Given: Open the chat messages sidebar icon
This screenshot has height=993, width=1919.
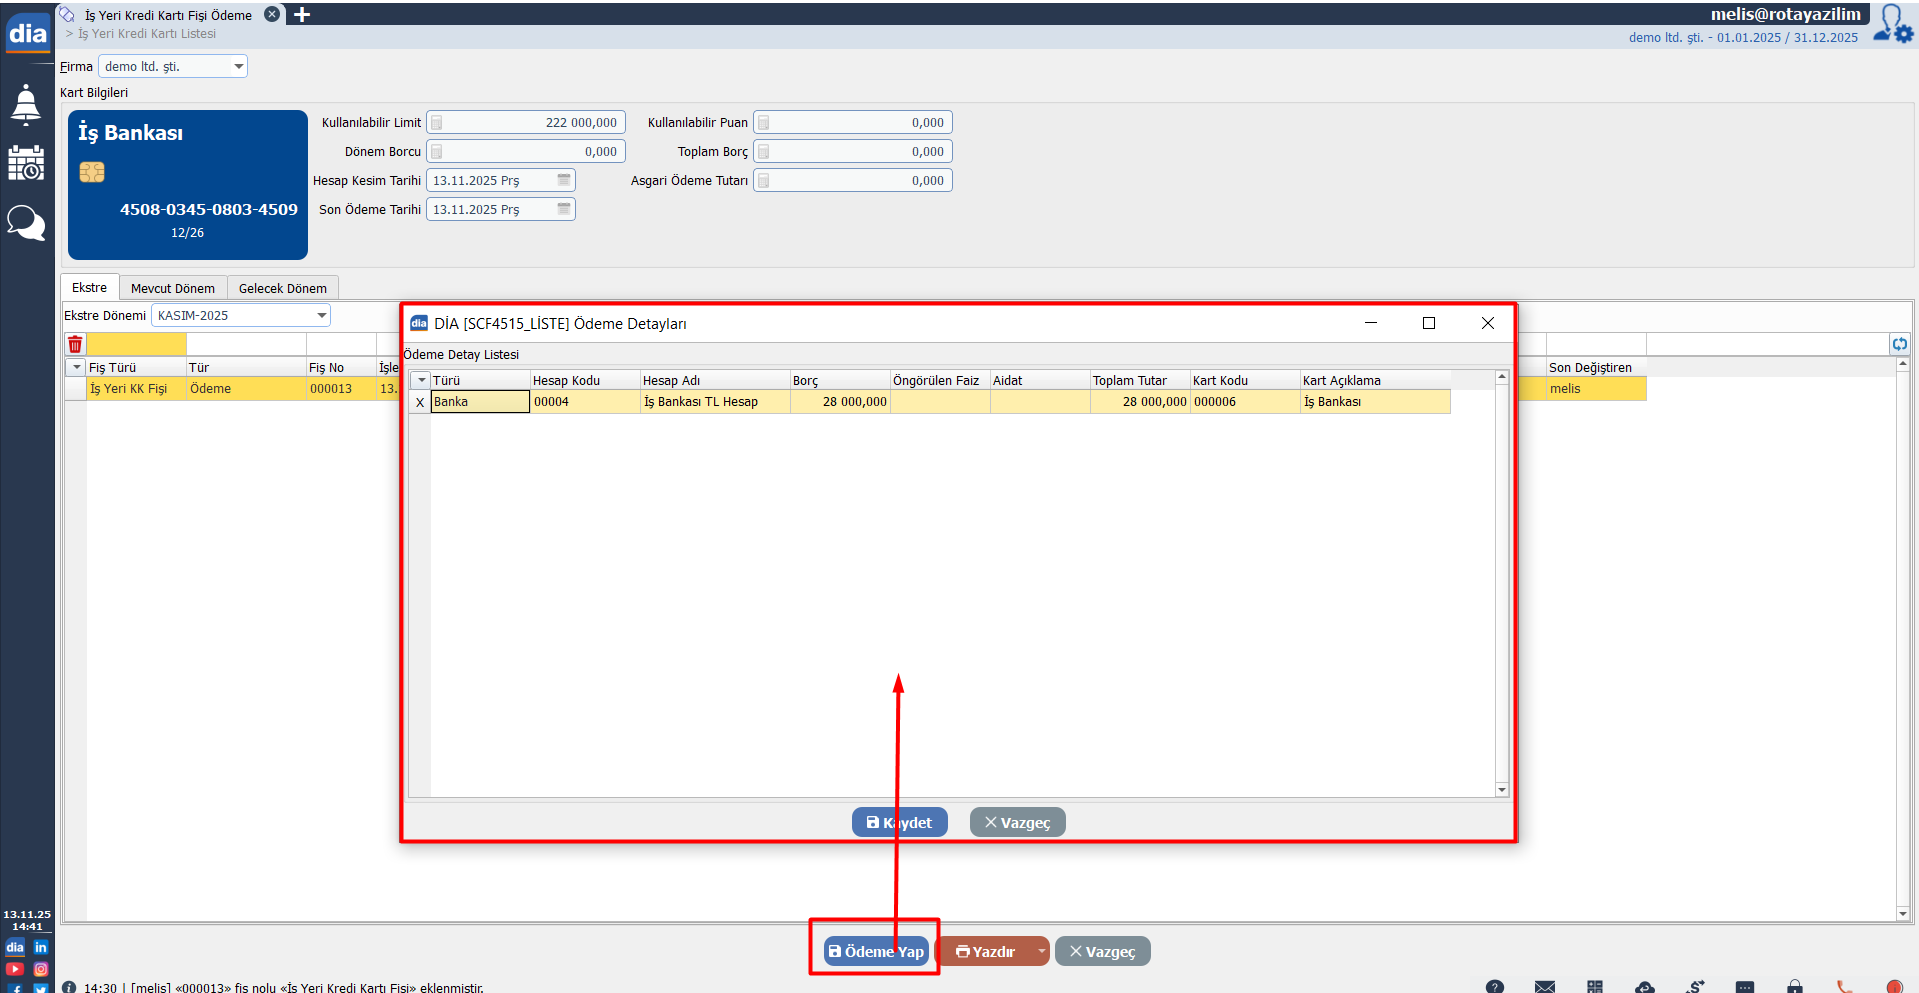Looking at the screenshot, I should pos(26,222).
